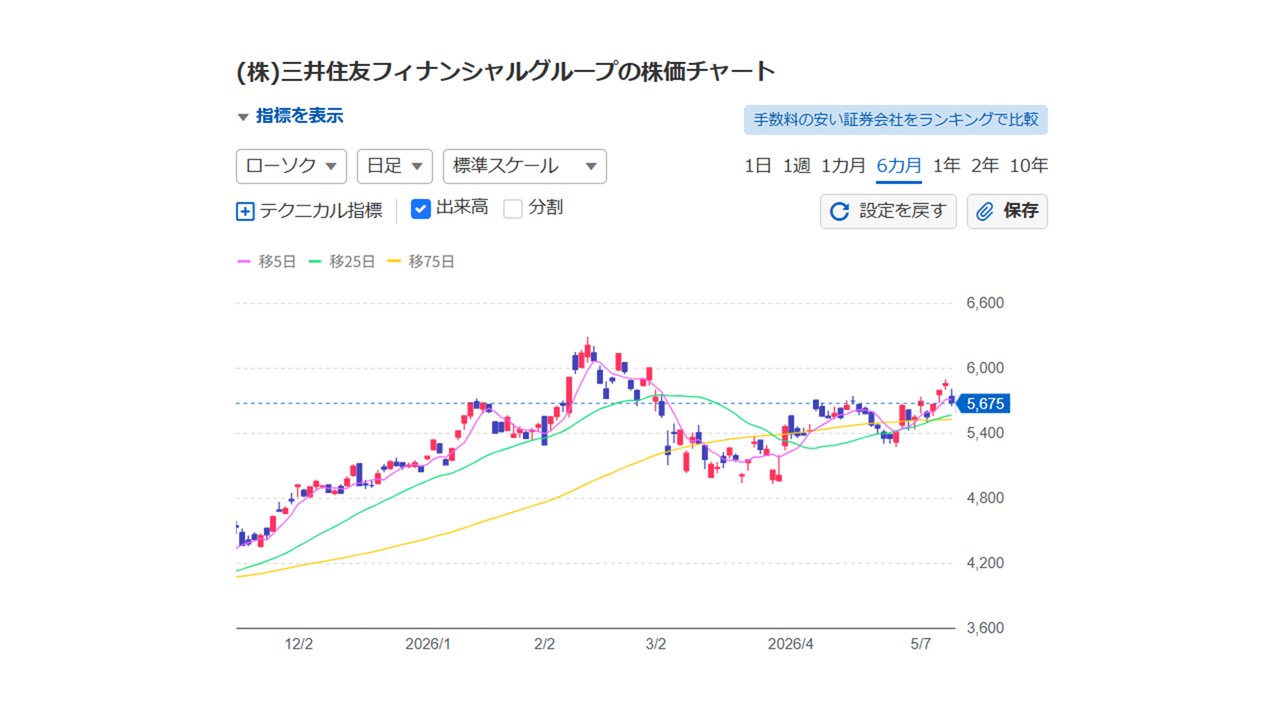This screenshot has height=720, width=1280.
Task: Select the 10年 time range
Action: (x=1029, y=166)
